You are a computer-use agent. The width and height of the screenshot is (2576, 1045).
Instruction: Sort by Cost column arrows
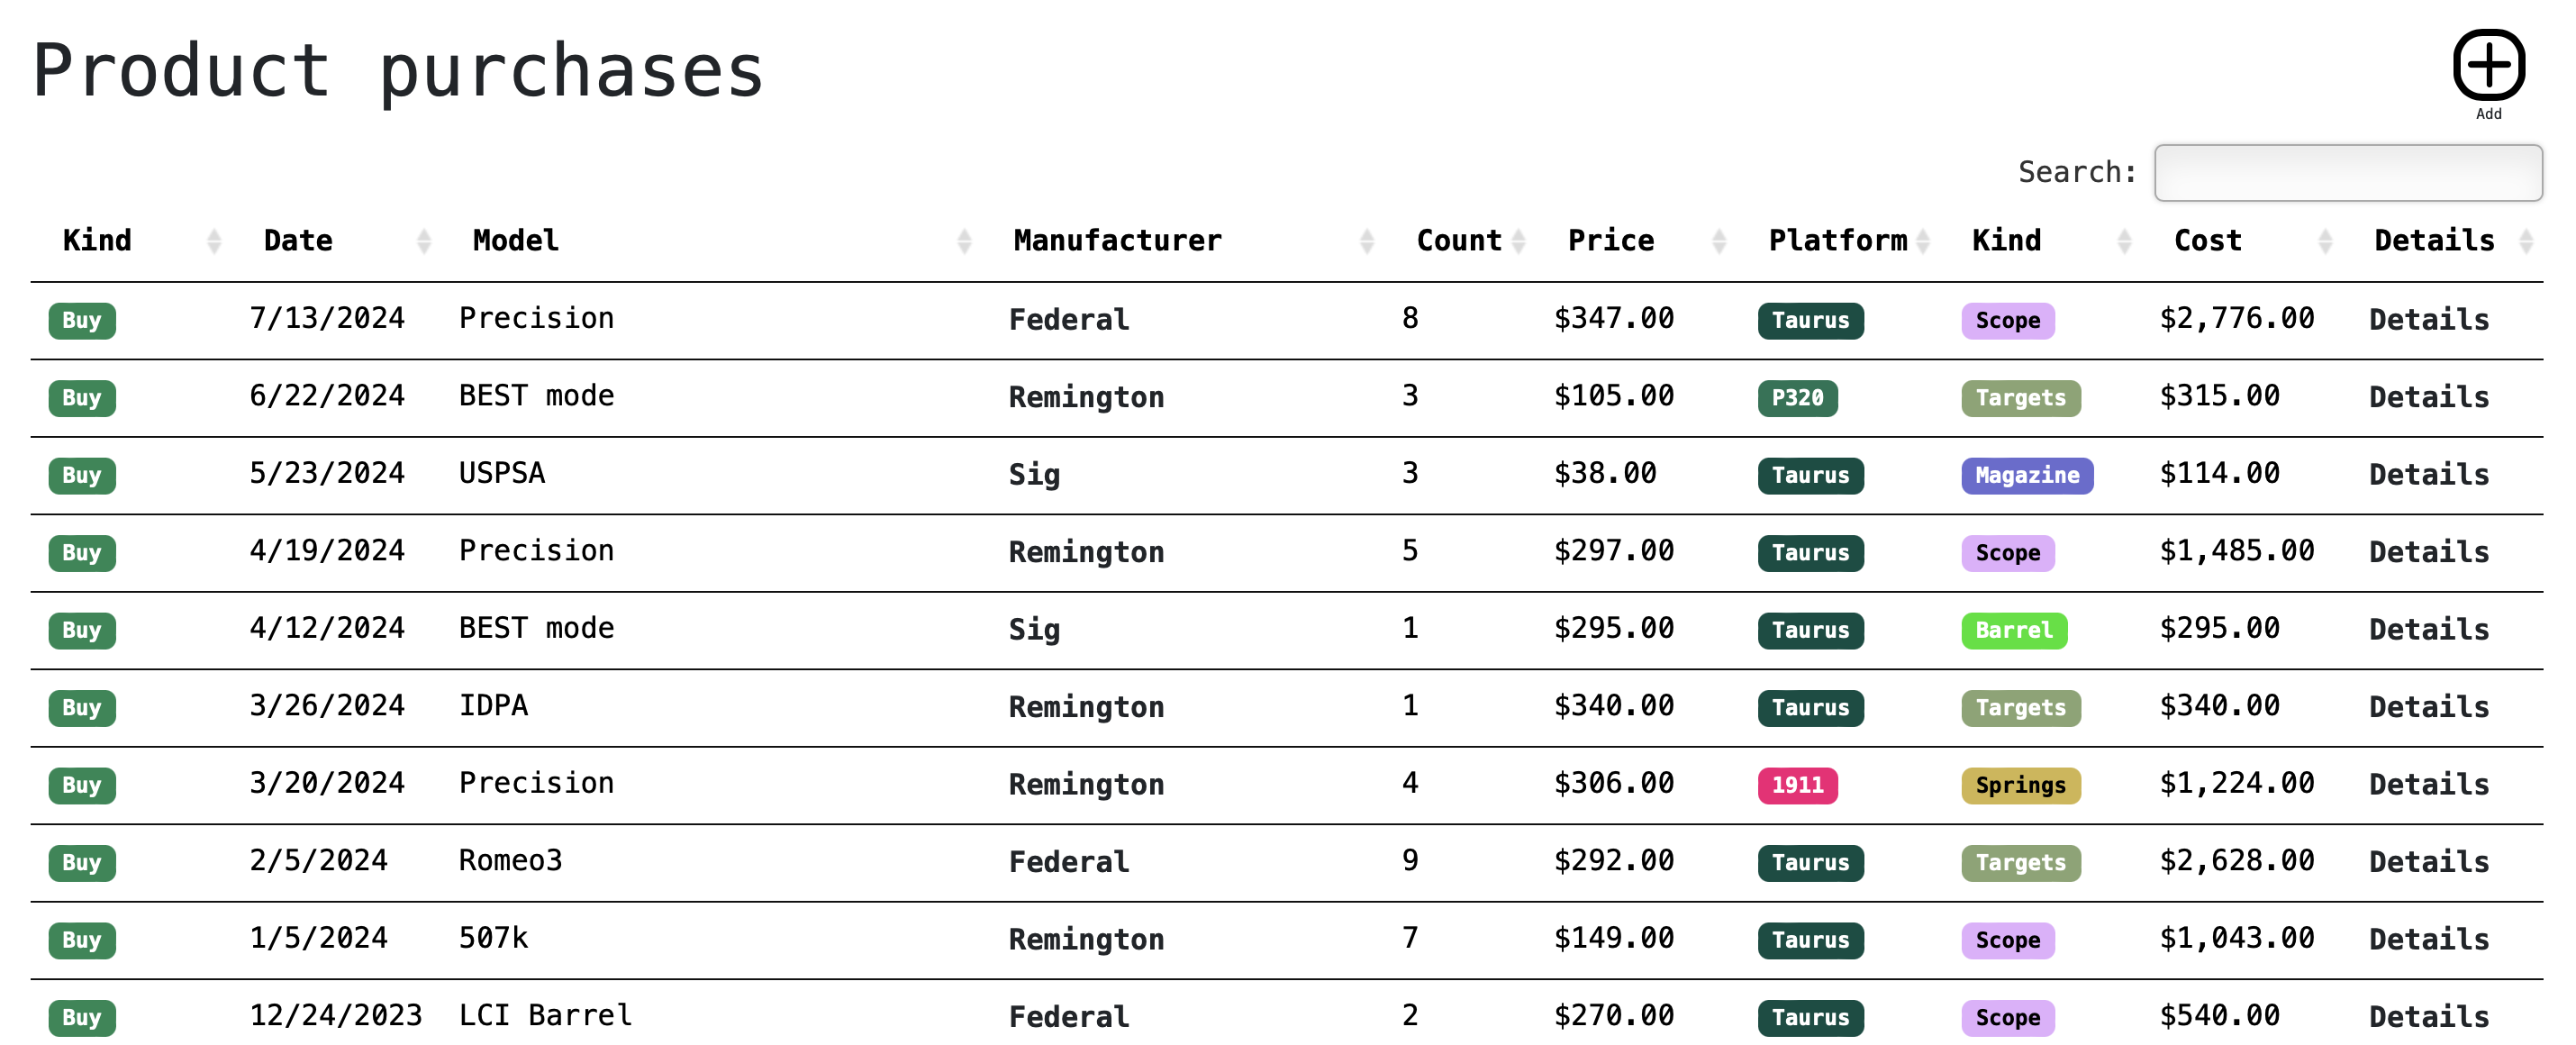[x=2325, y=241]
